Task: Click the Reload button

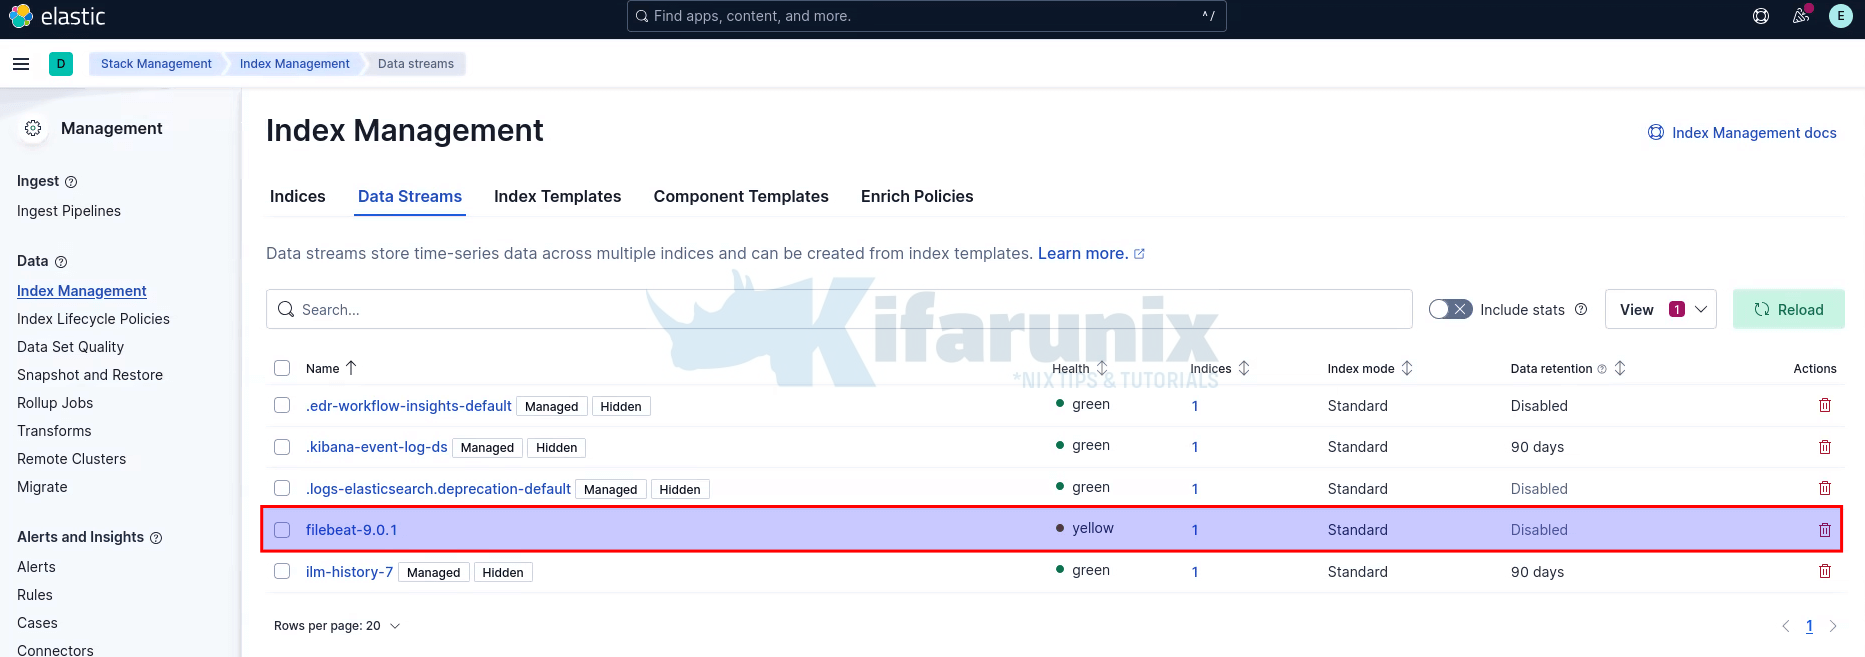Action: [x=1788, y=310]
